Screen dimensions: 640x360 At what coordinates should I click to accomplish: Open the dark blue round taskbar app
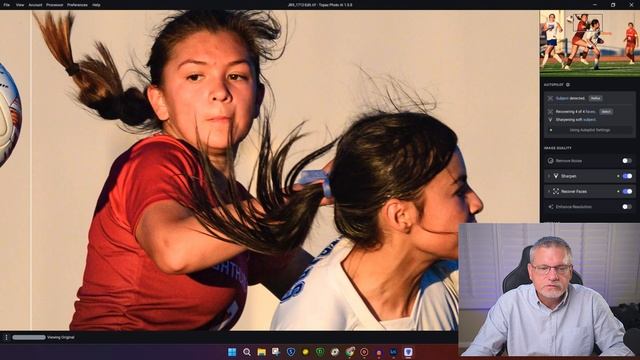coord(393,352)
